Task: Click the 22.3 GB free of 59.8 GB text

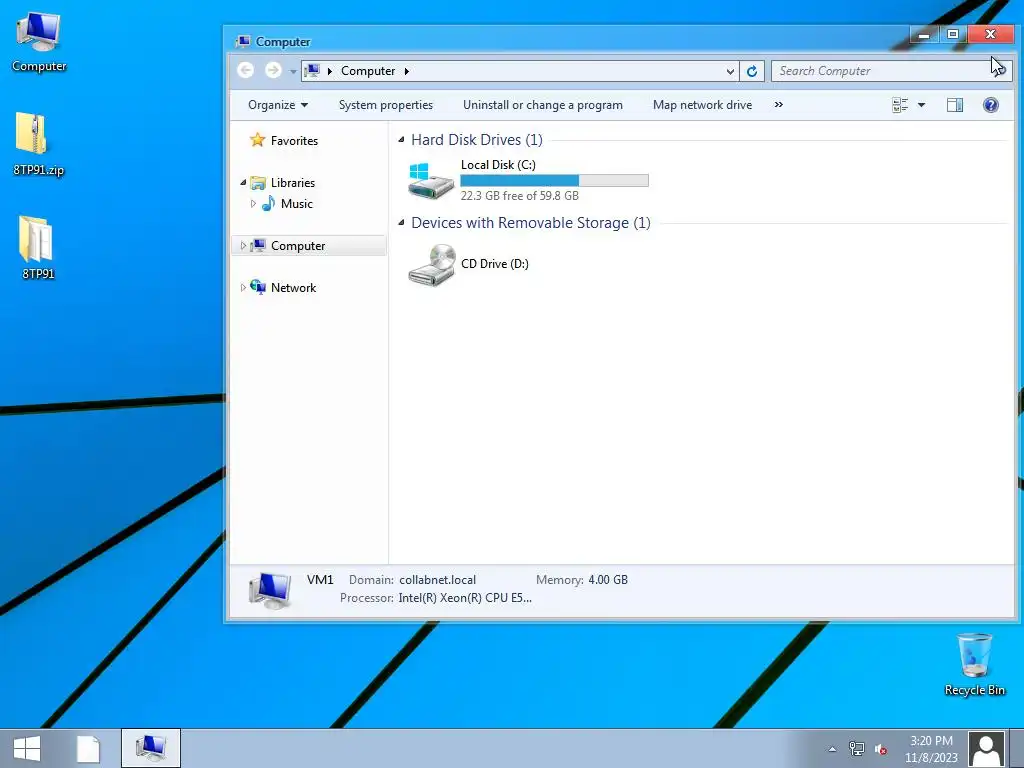Action: [x=520, y=195]
